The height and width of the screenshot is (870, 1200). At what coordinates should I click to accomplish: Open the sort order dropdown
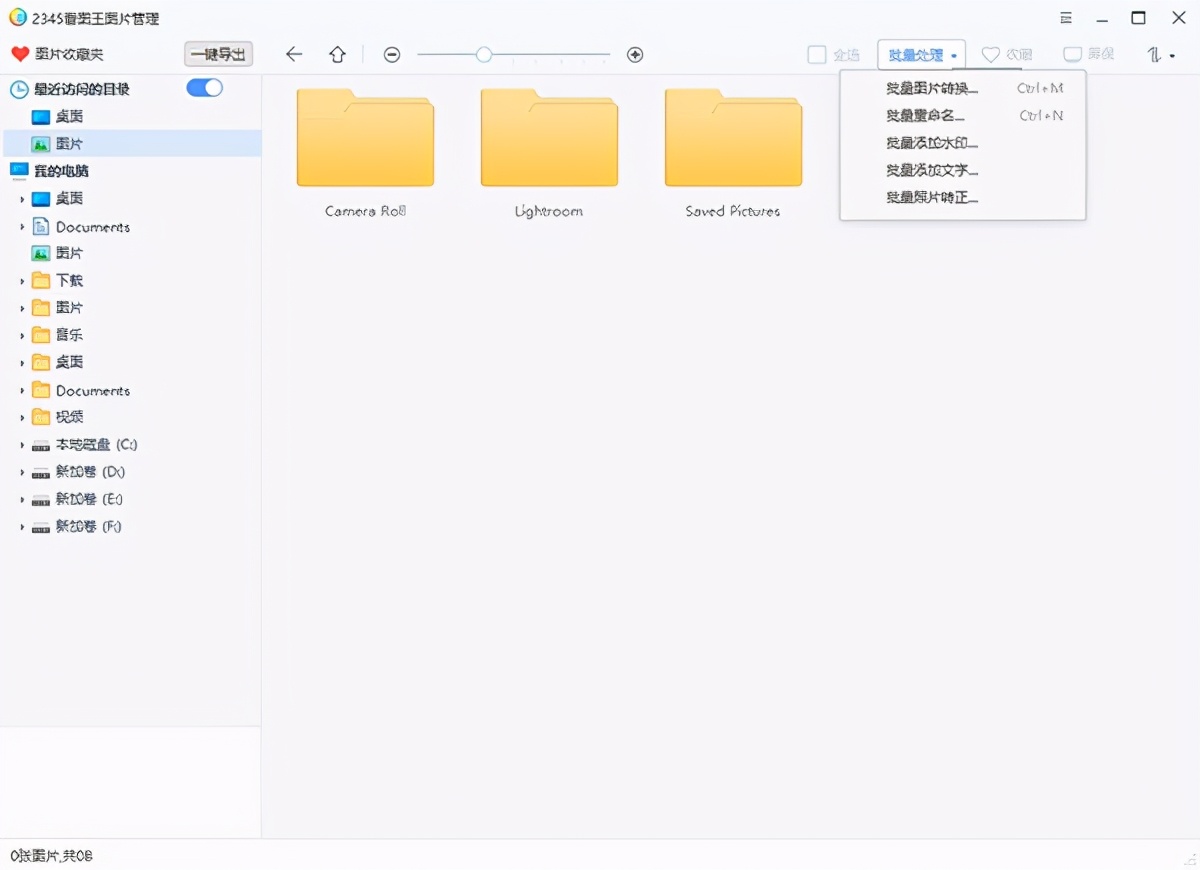(x=1160, y=55)
